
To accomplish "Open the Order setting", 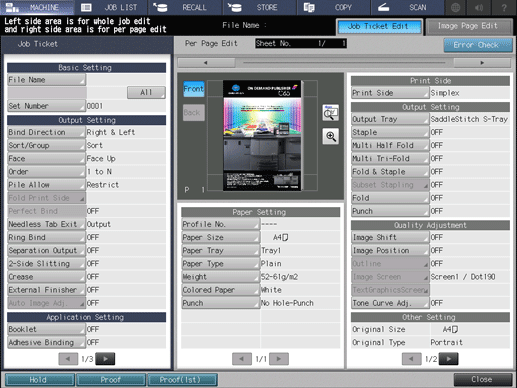I will point(46,172).
